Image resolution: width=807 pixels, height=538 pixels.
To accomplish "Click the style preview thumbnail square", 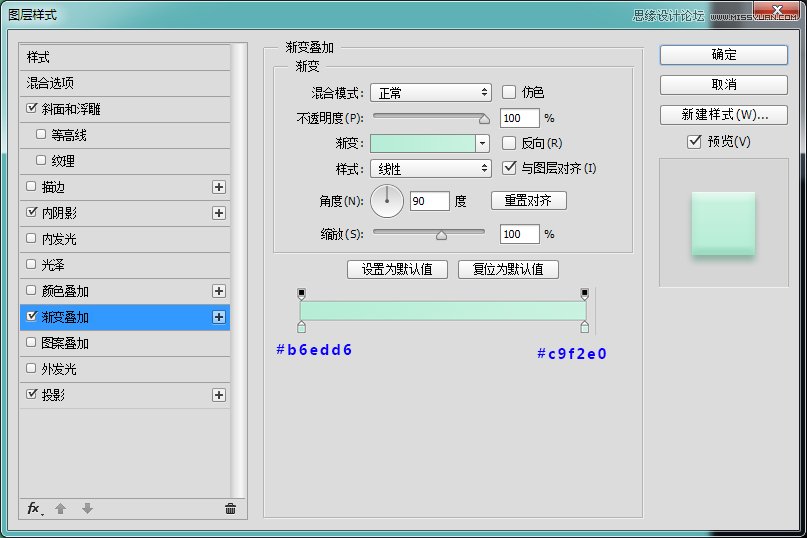I will (x=723, y=223).
